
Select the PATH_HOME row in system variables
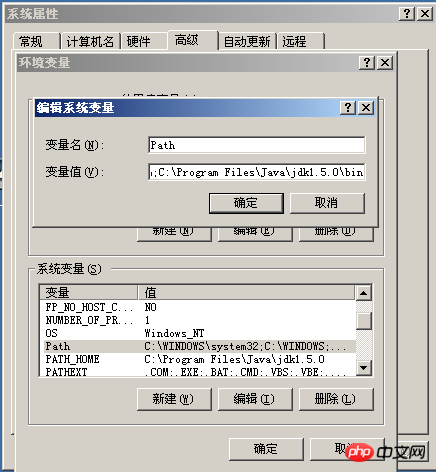(x=197, y=359)
